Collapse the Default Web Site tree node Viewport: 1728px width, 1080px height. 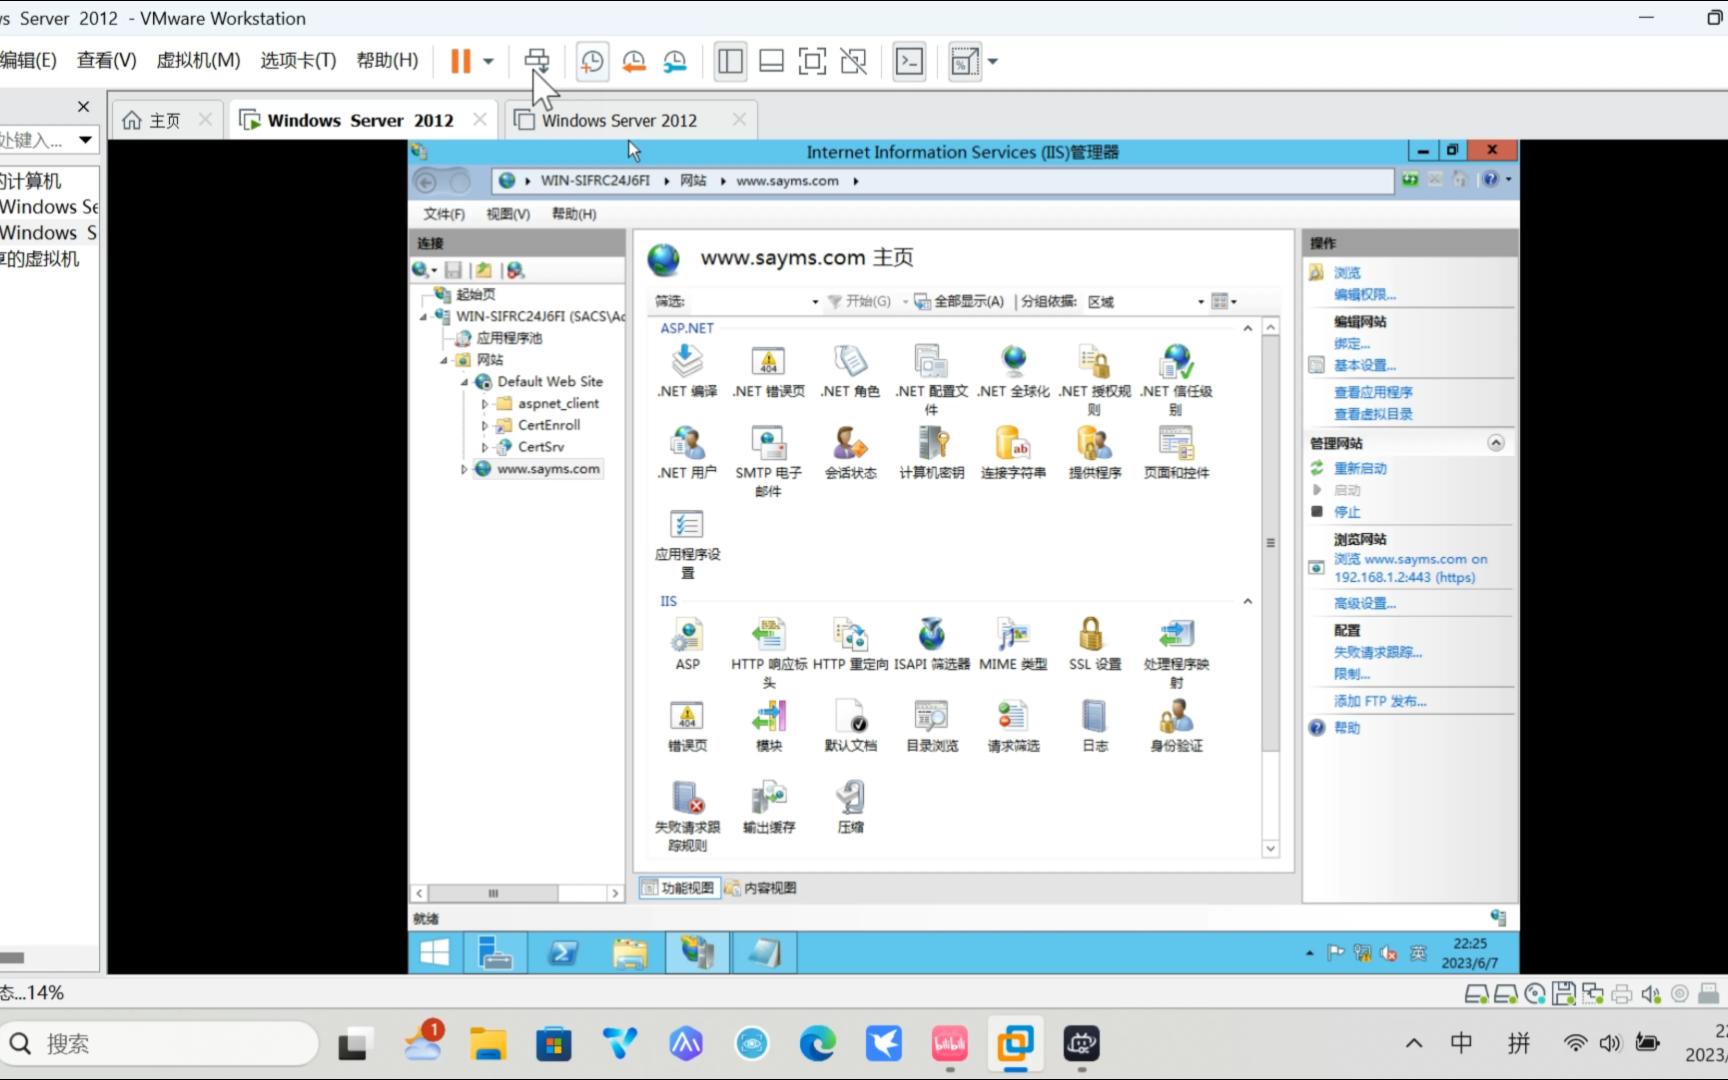point(464,382)
